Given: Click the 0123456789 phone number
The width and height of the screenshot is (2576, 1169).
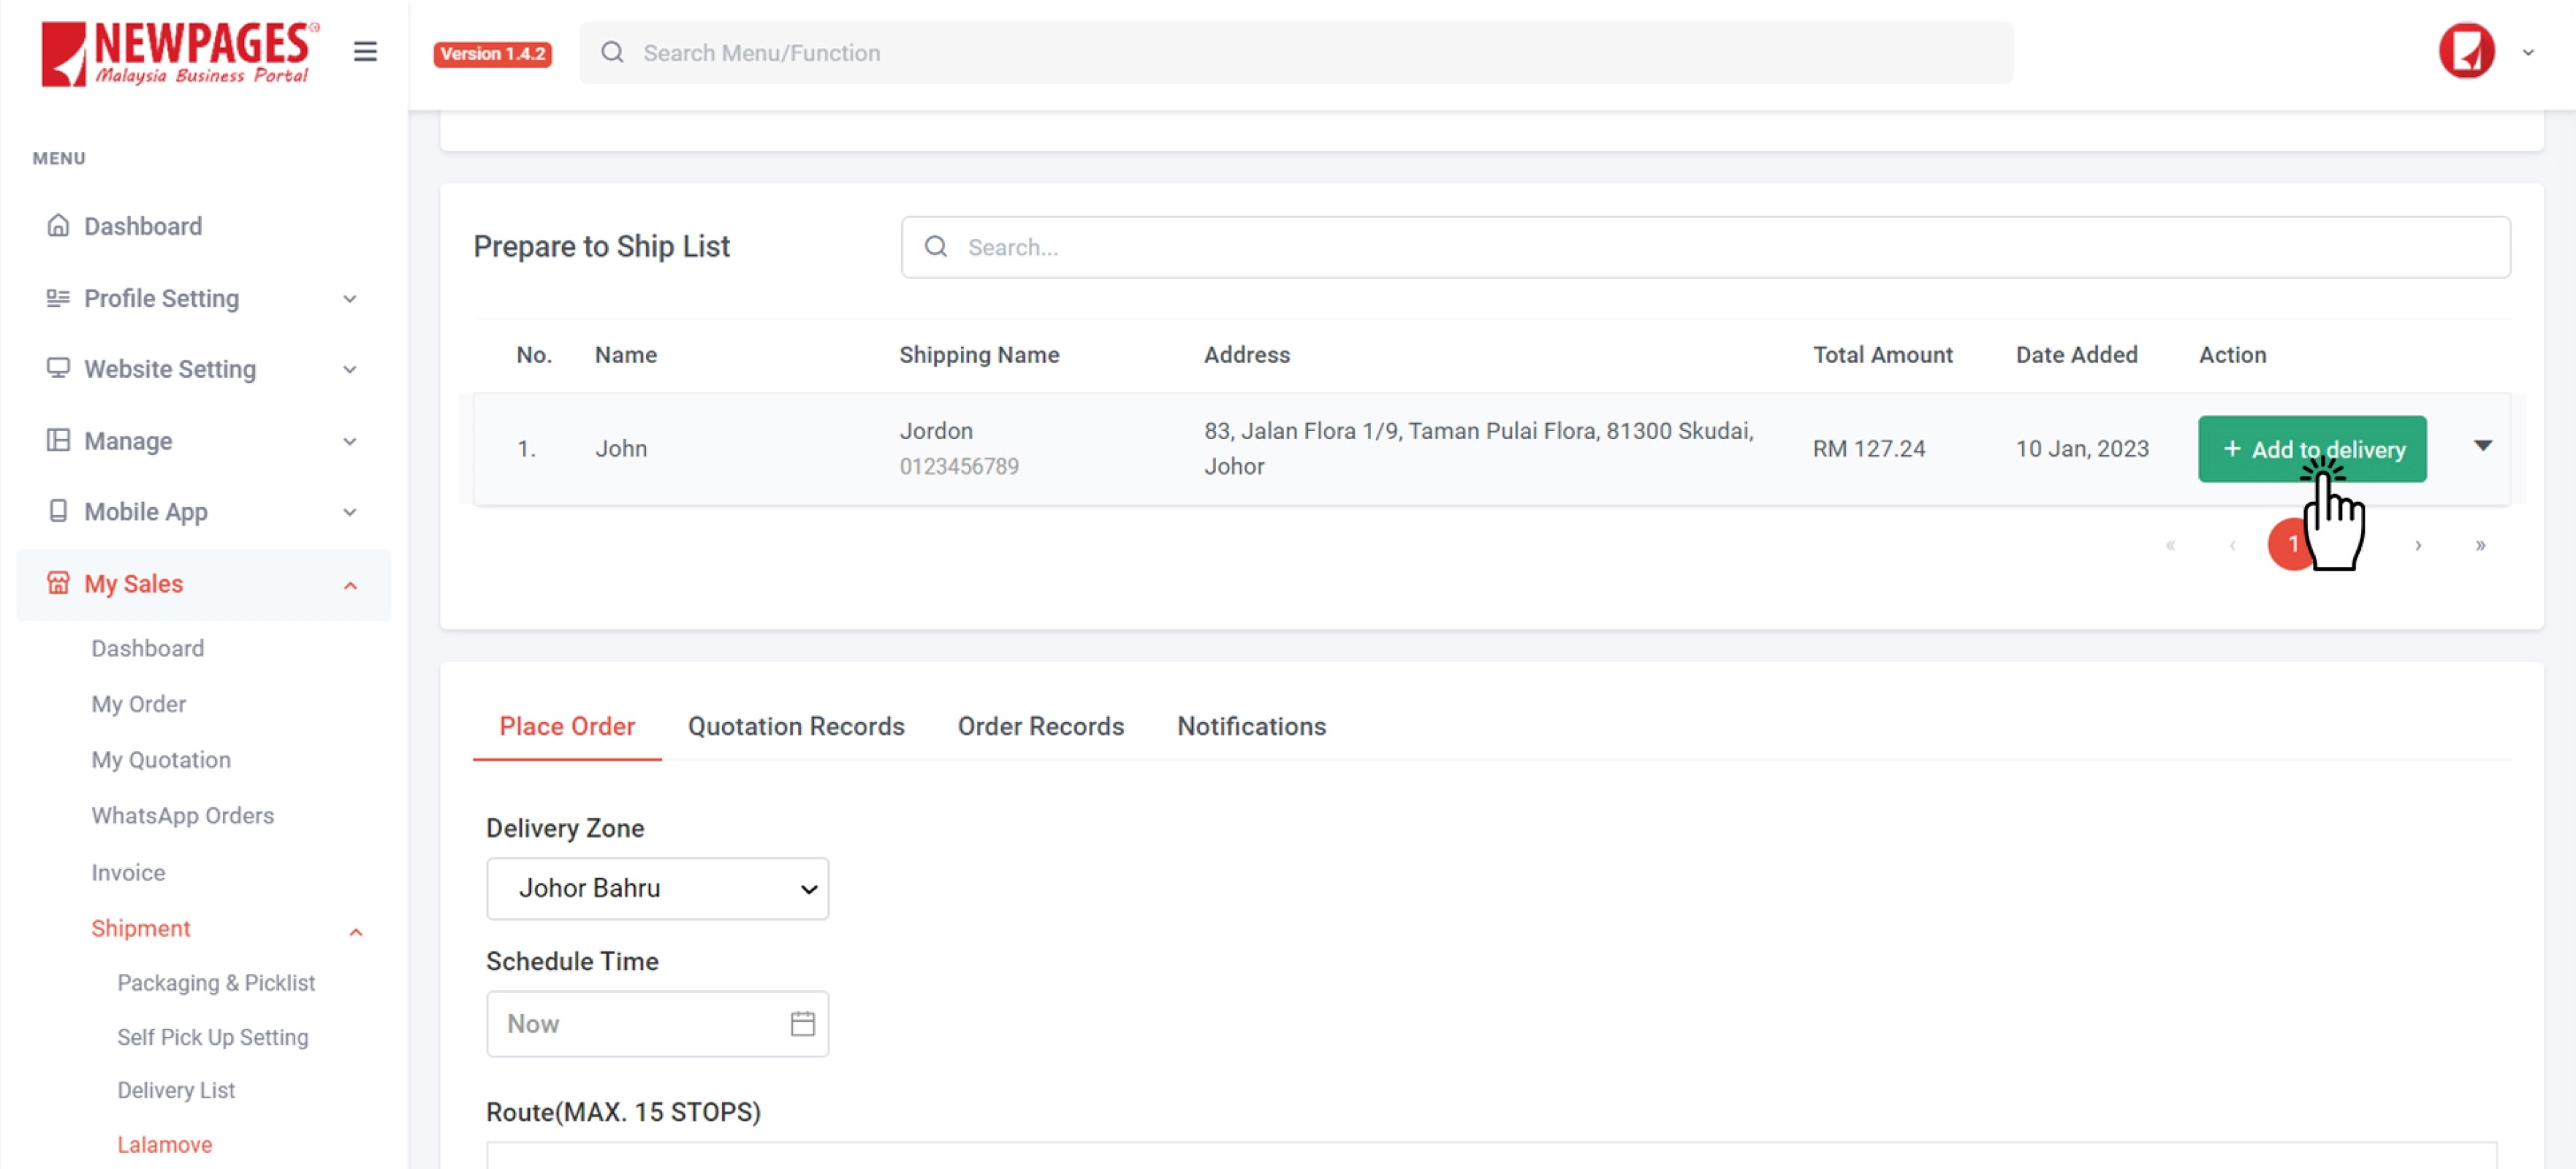Looking at the screenshot, I should click(959, 466).
